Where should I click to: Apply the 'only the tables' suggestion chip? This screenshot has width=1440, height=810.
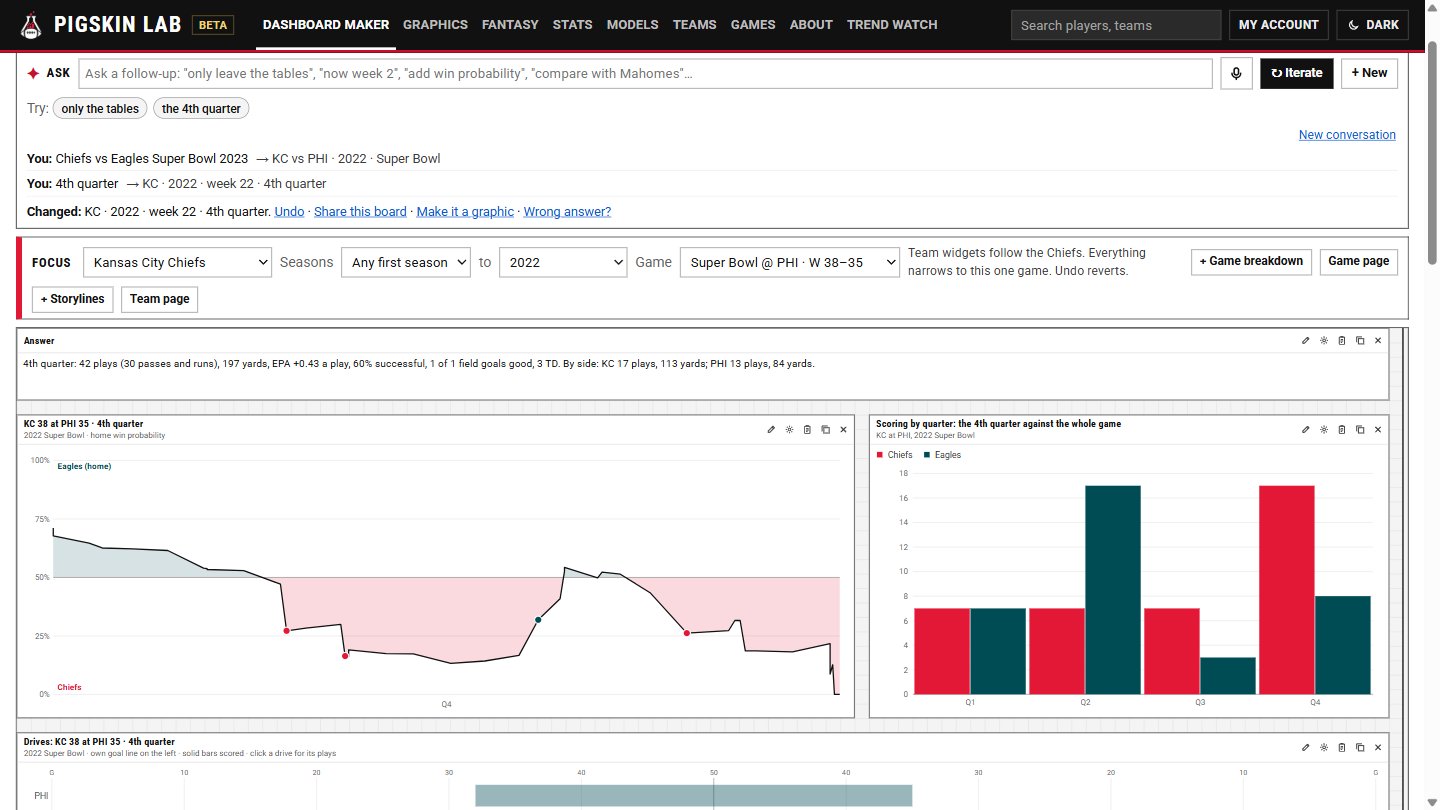pyautogui.click(x=100, y=109)
